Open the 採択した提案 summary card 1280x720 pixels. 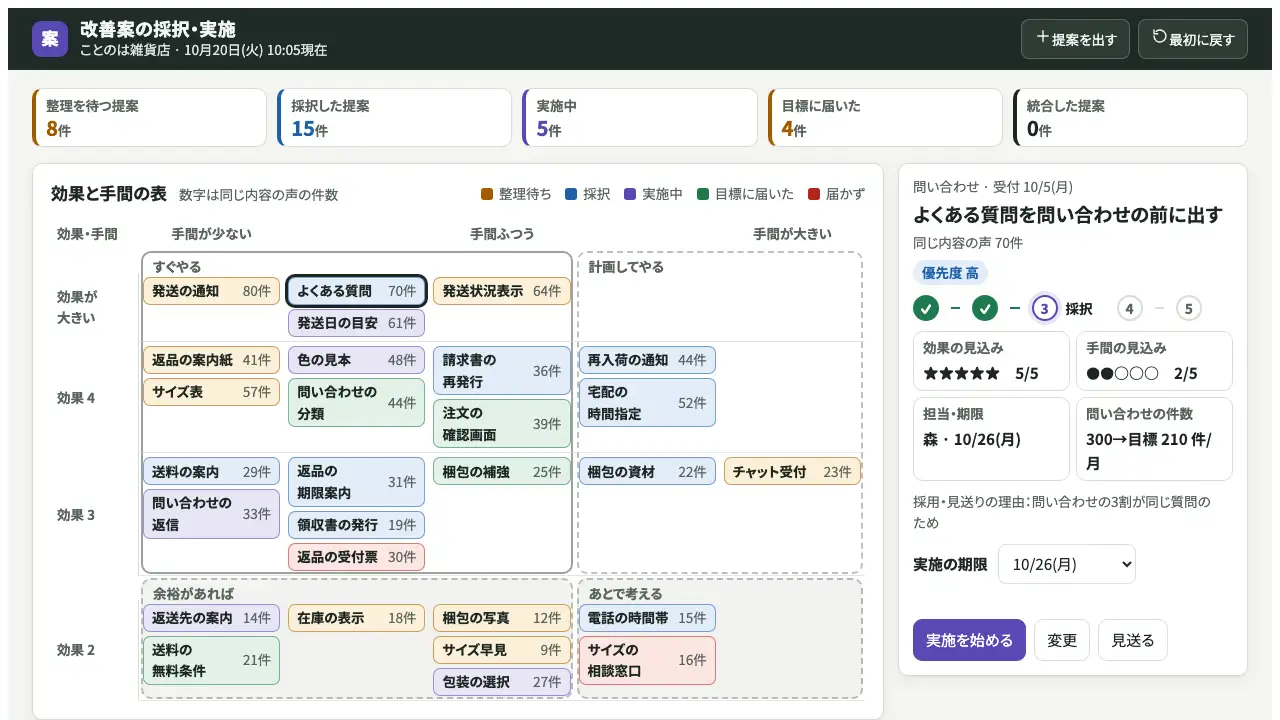tap(395, 117)
